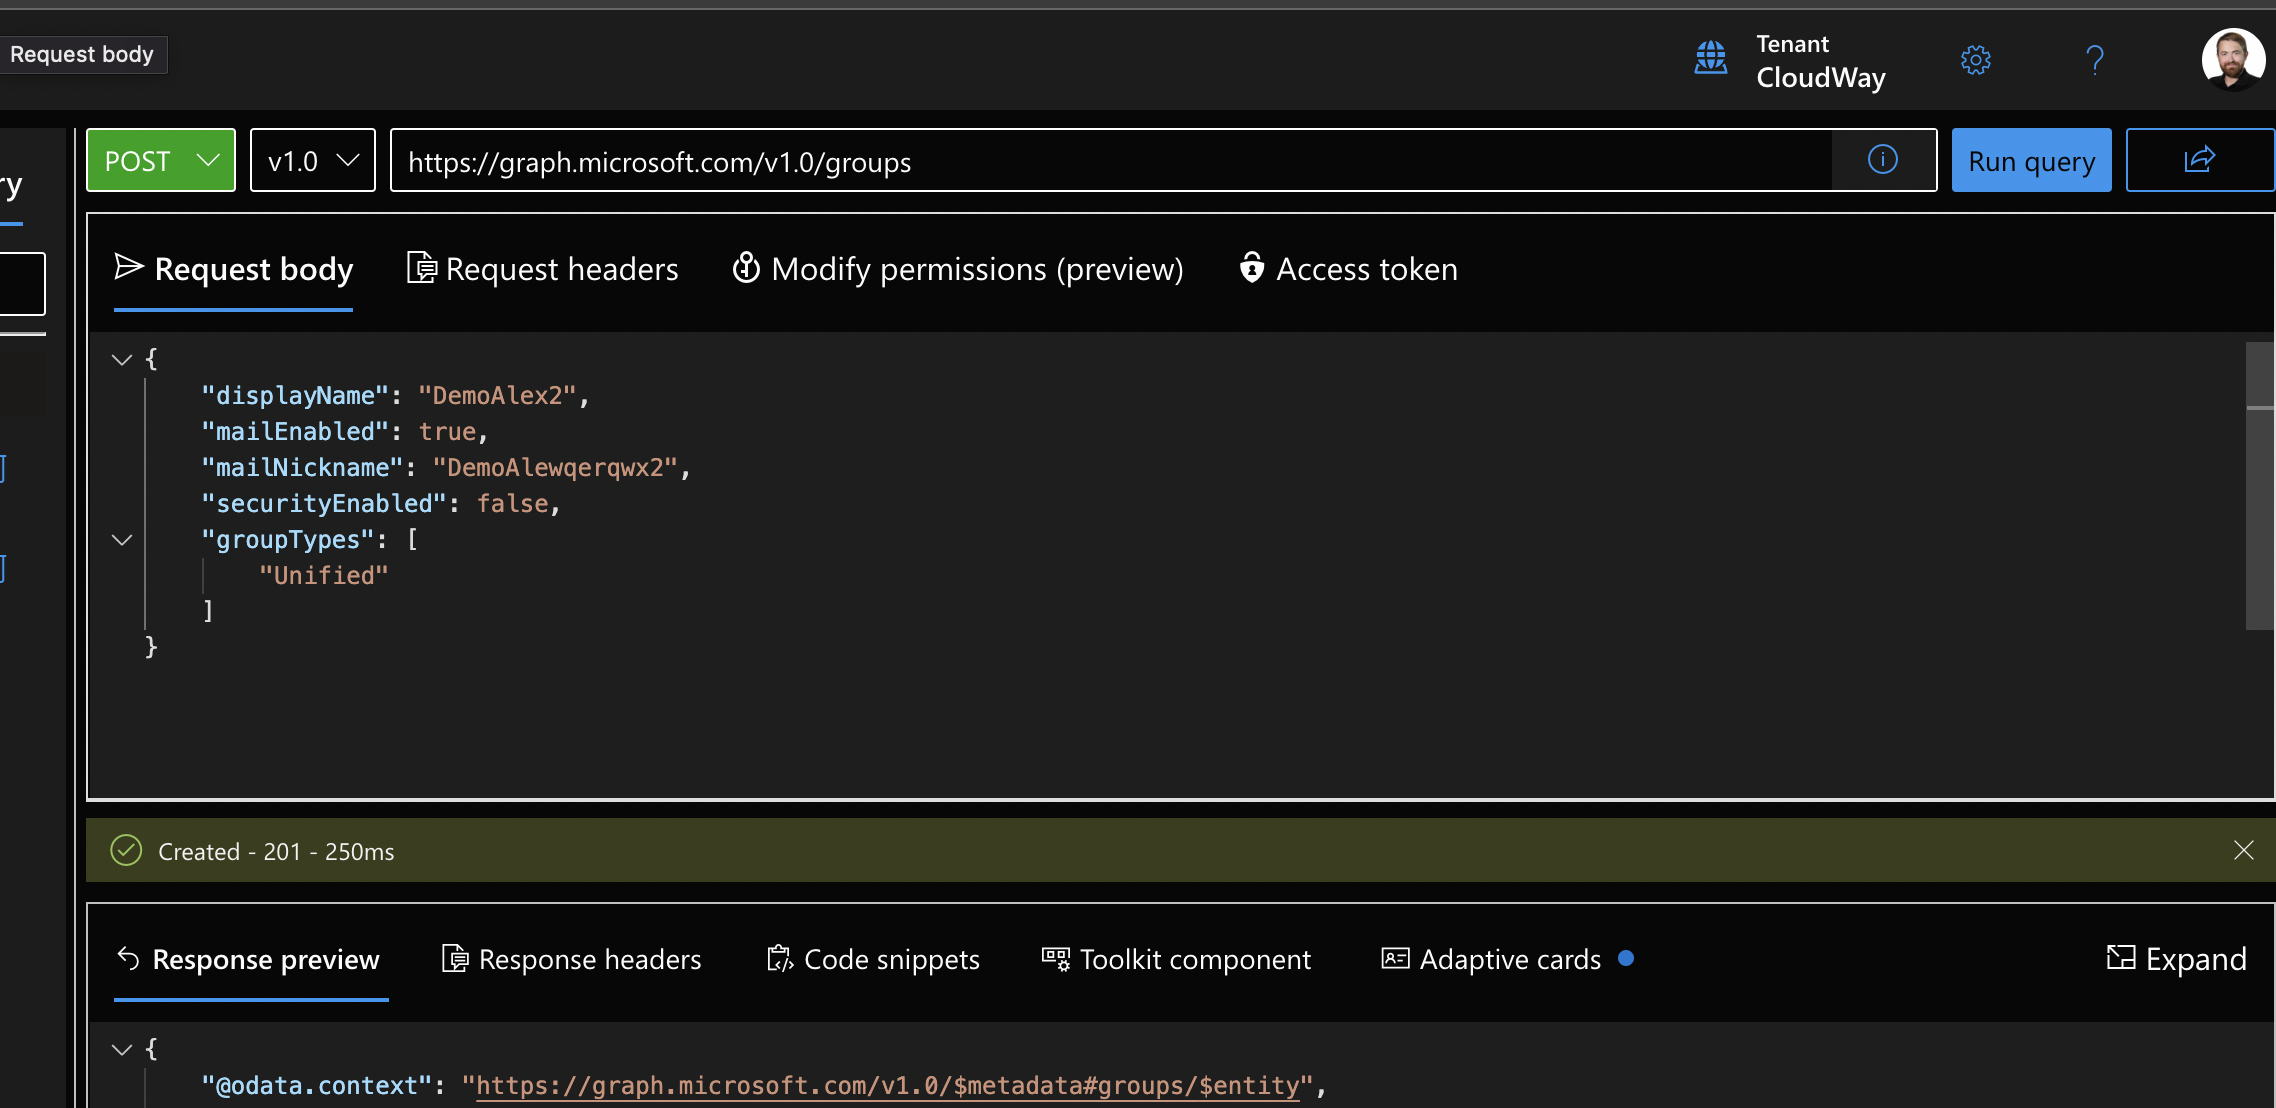Open the settings gear

pos(1976,60)
